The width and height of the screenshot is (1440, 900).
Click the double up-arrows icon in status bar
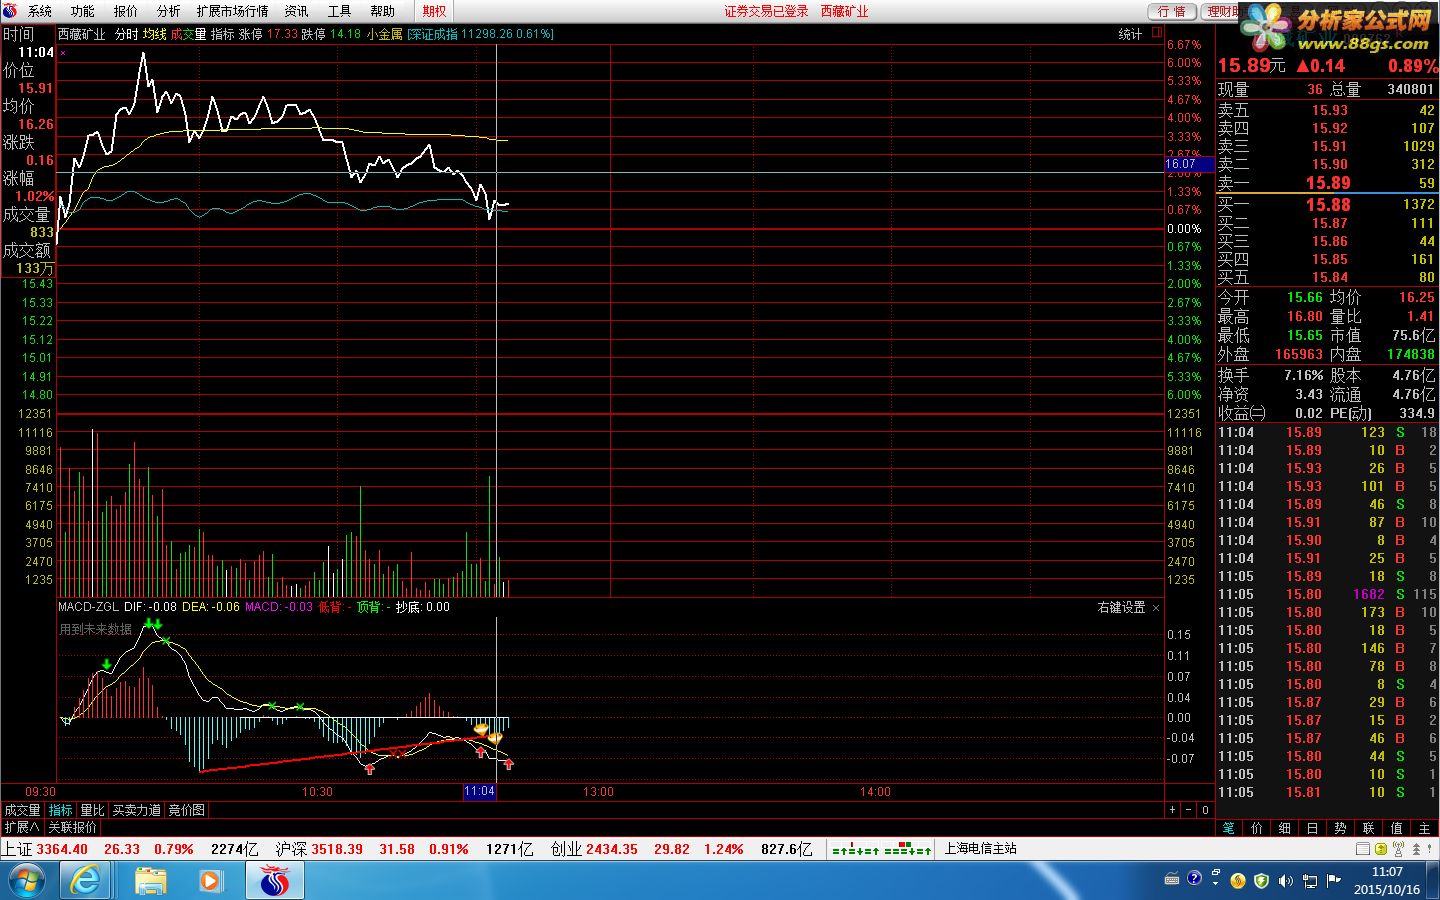point(1414,849)
